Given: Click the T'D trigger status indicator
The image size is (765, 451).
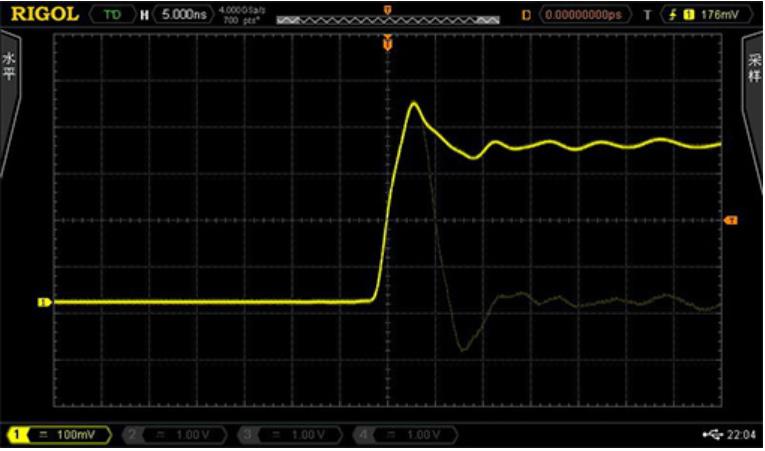Looking at the screenshot, I should coord(109,15).
